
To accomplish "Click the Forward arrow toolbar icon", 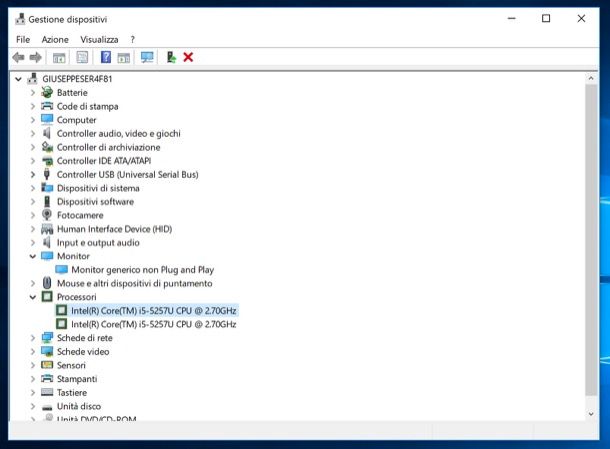I will pos(35,58).
